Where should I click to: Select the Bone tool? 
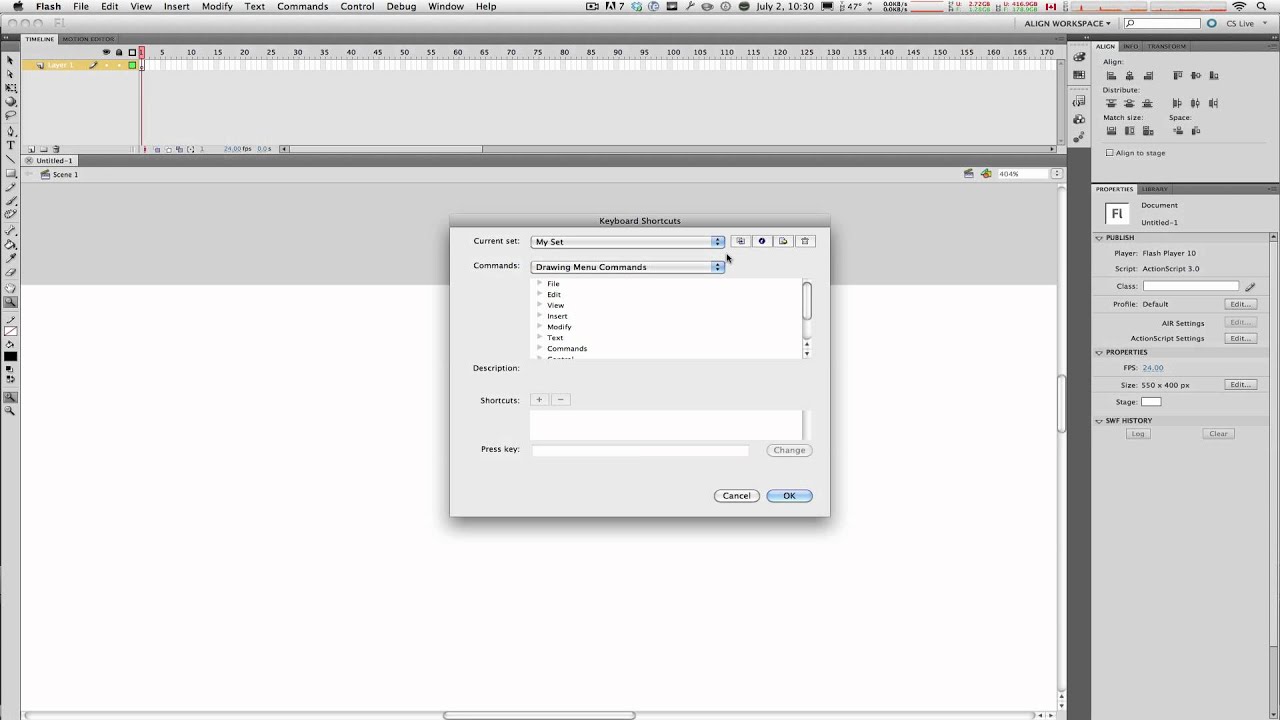click(x=11, y=230)
